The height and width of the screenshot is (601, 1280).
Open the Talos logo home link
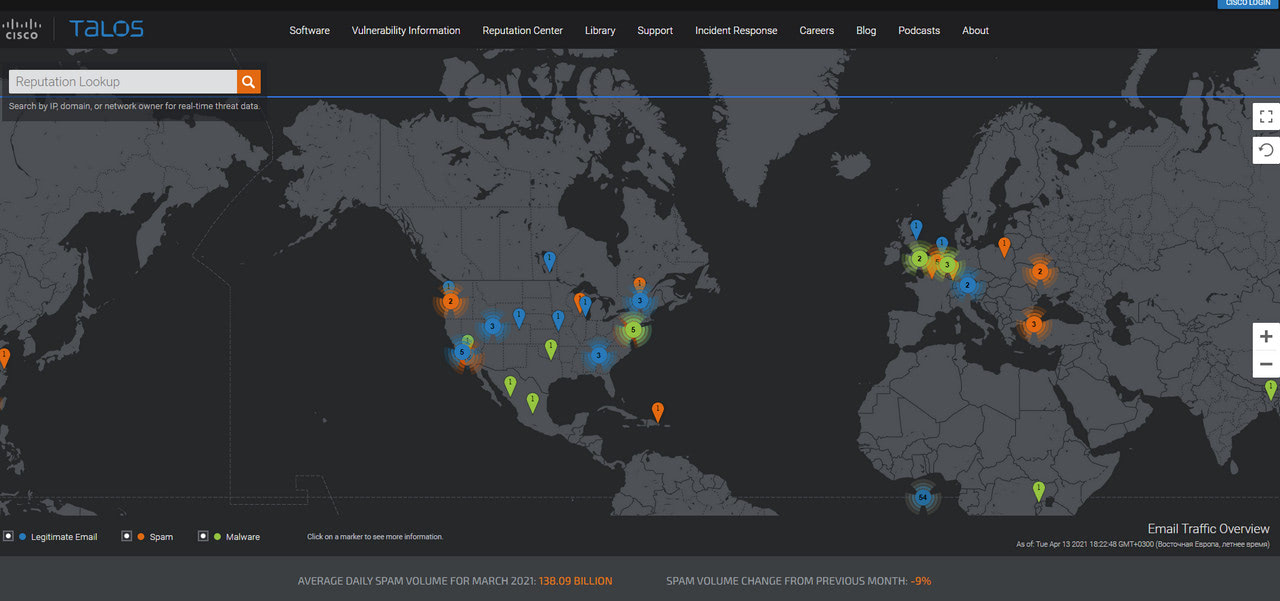tap(106, 29)
